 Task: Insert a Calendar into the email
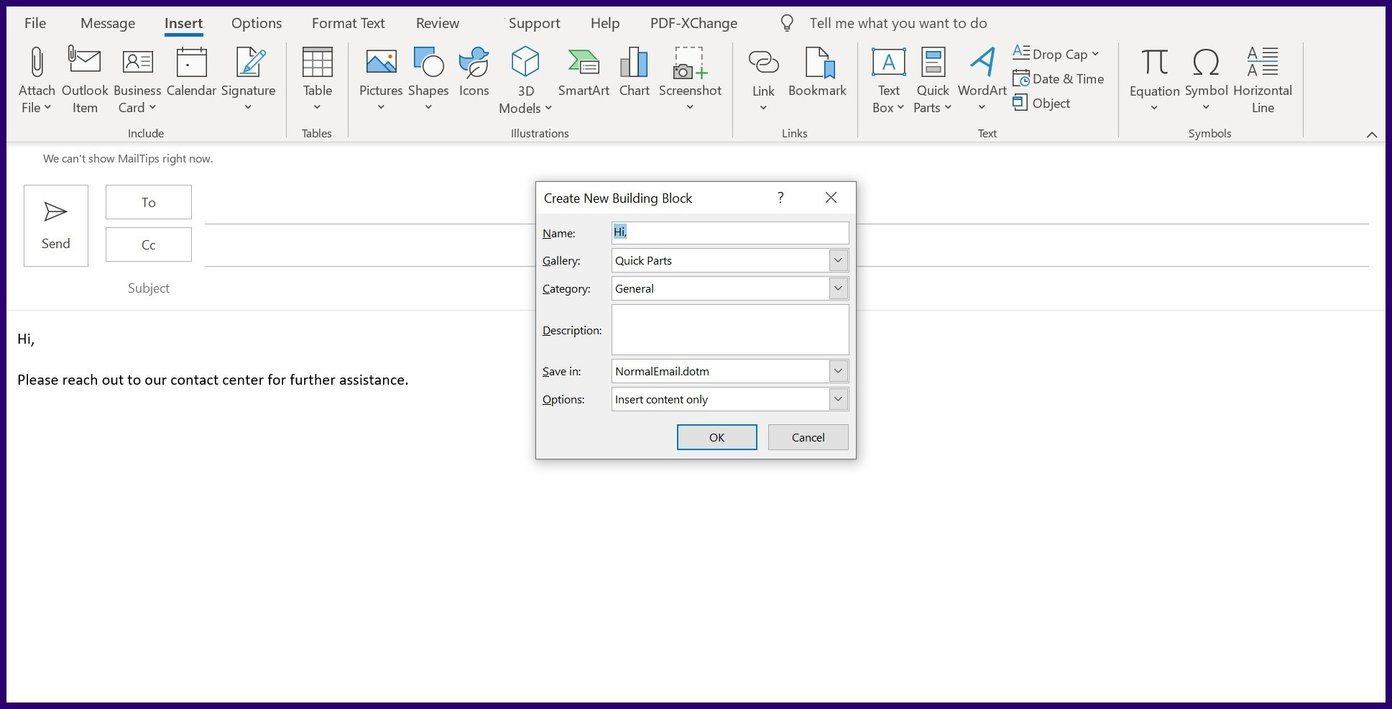[x=191, y=72]
